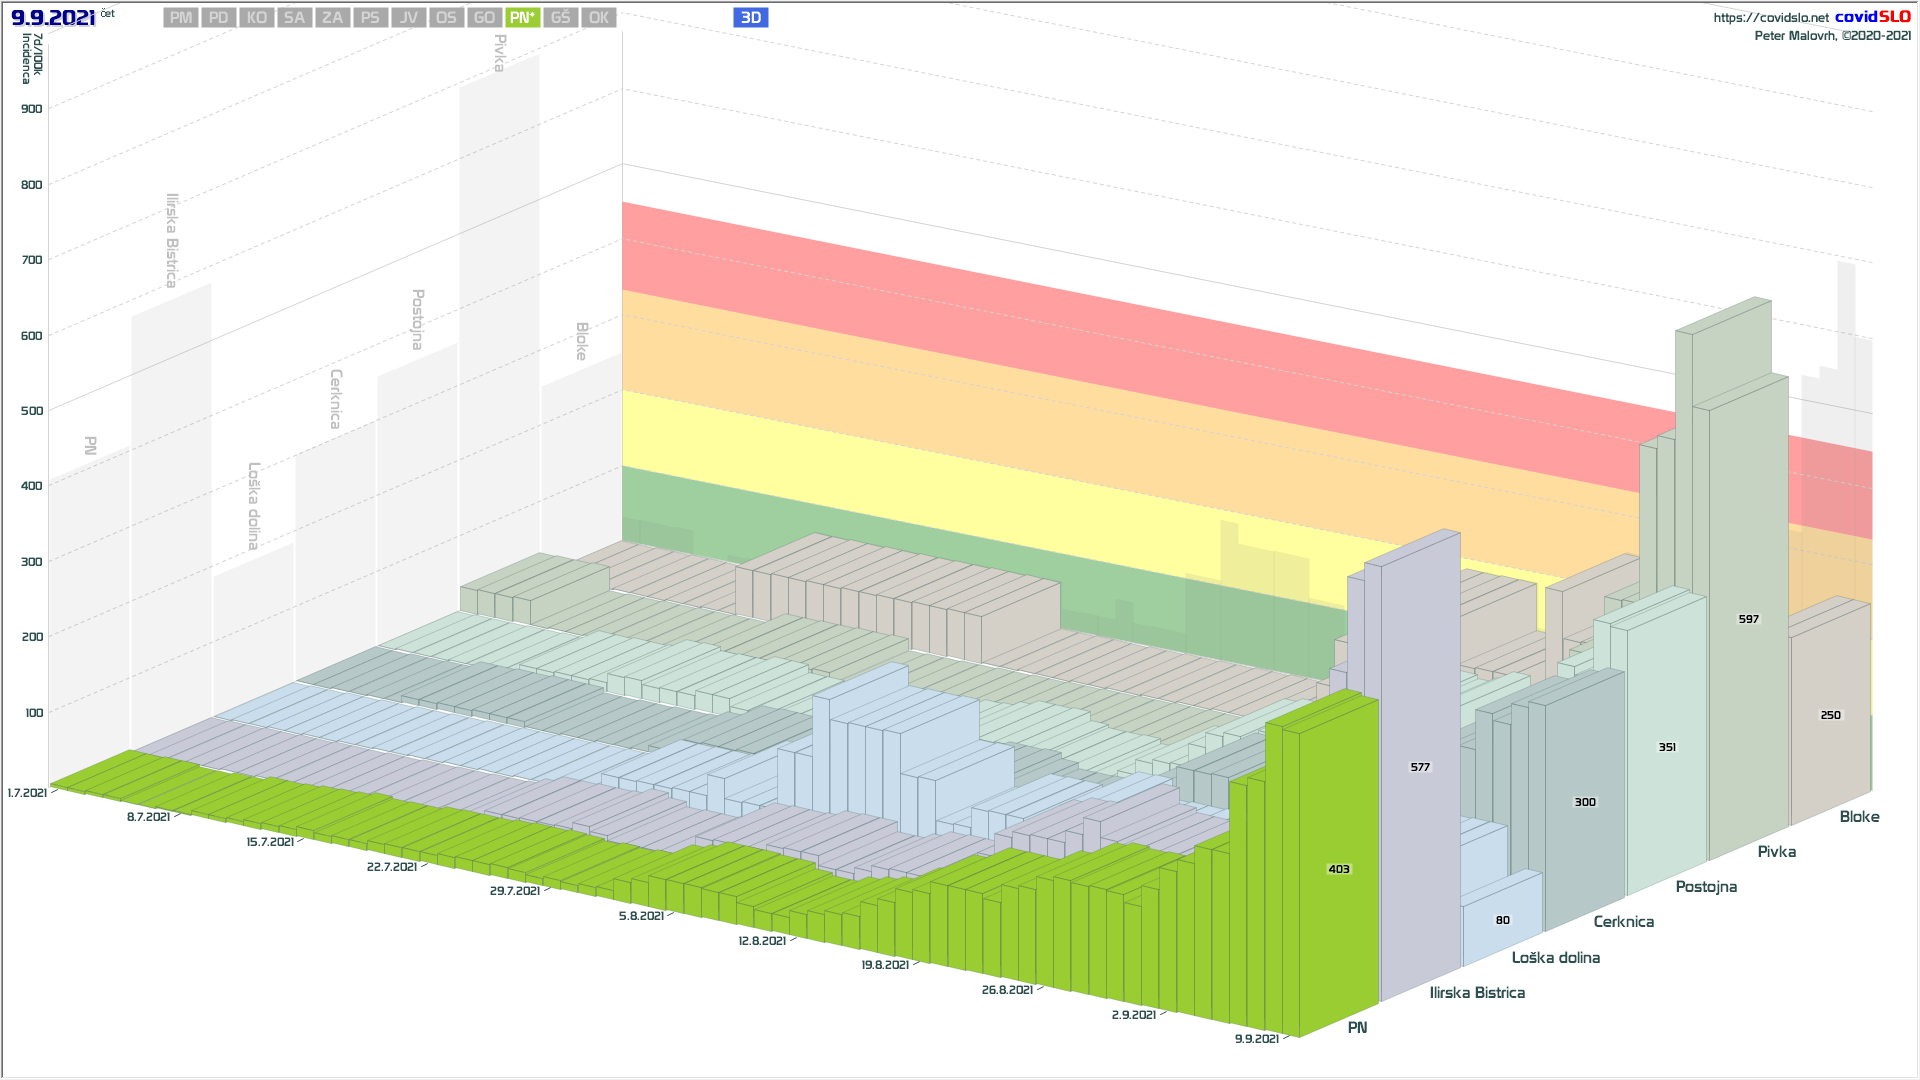Switch to the ZA region tab

coord(333,18)
